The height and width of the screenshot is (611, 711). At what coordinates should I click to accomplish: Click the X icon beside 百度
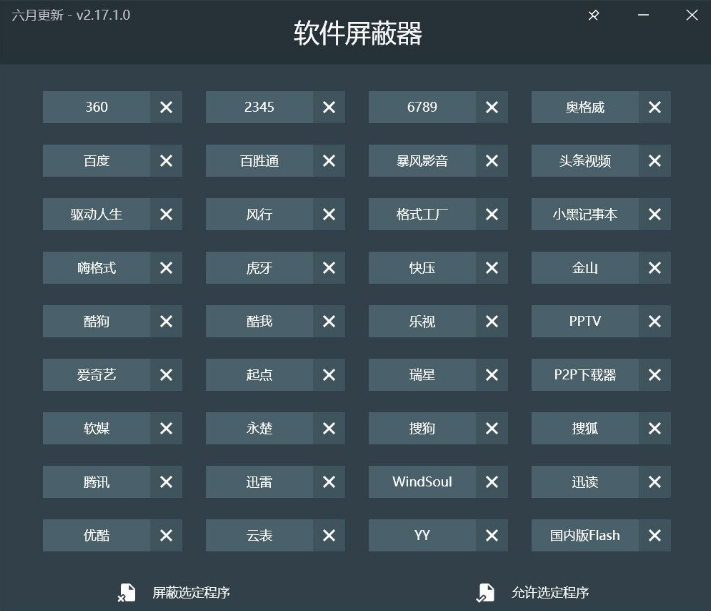166,161
